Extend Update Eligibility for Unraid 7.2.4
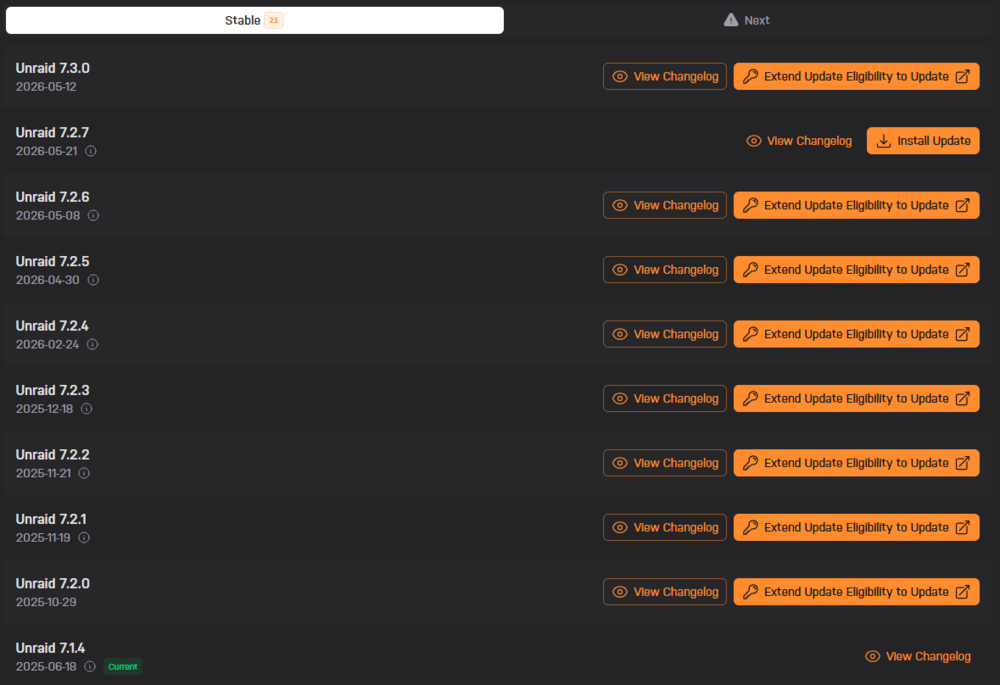This screenshot has width=1000, height=685. coord(857,334)
